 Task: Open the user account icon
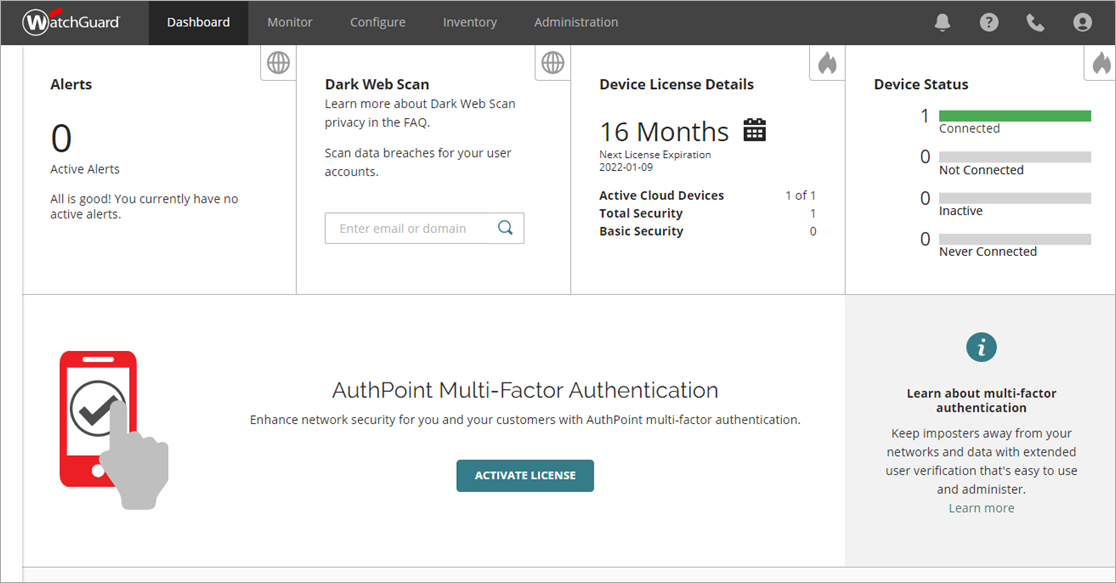[x=1082, y=21]
